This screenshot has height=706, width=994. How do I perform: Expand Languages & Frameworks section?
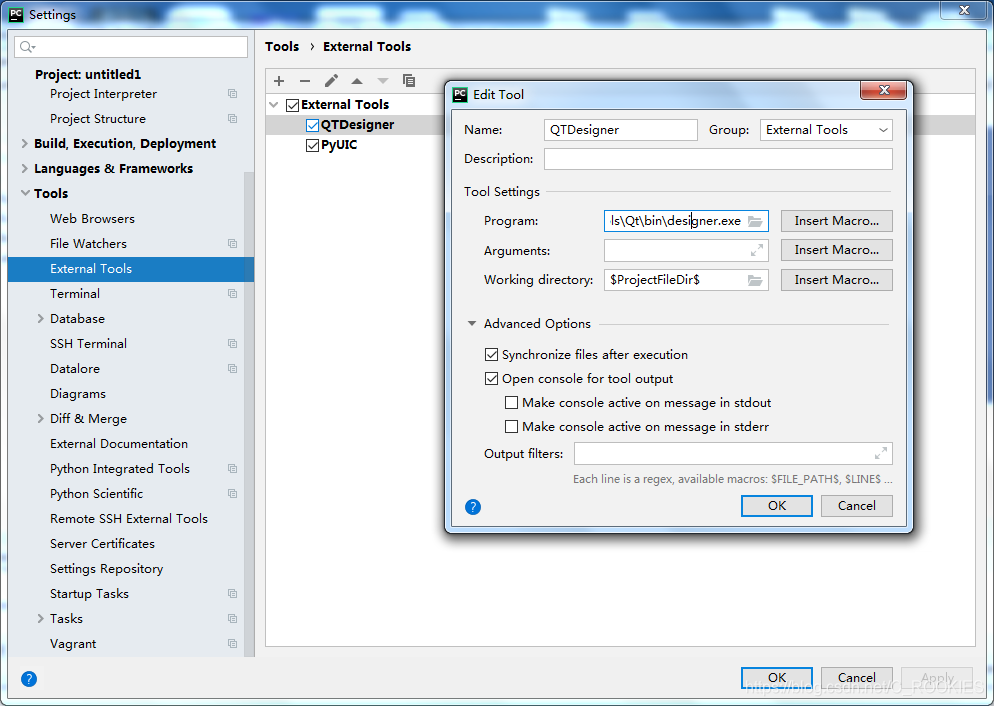25,169
